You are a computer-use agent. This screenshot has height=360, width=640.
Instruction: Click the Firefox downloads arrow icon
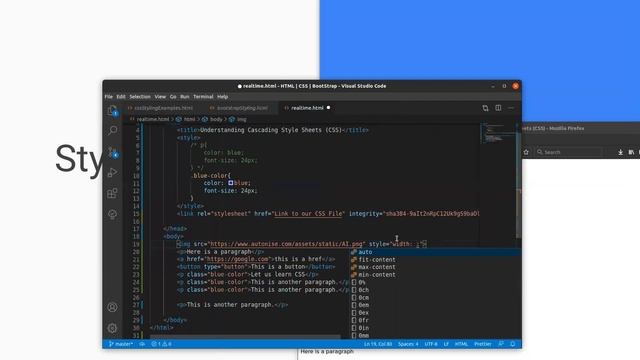[620, 152]
